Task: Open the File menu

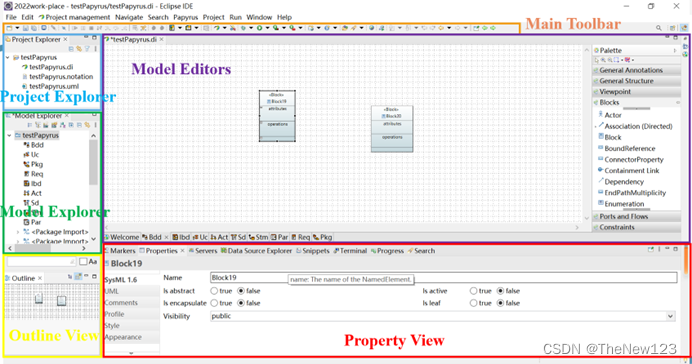Action: [11, 17]
